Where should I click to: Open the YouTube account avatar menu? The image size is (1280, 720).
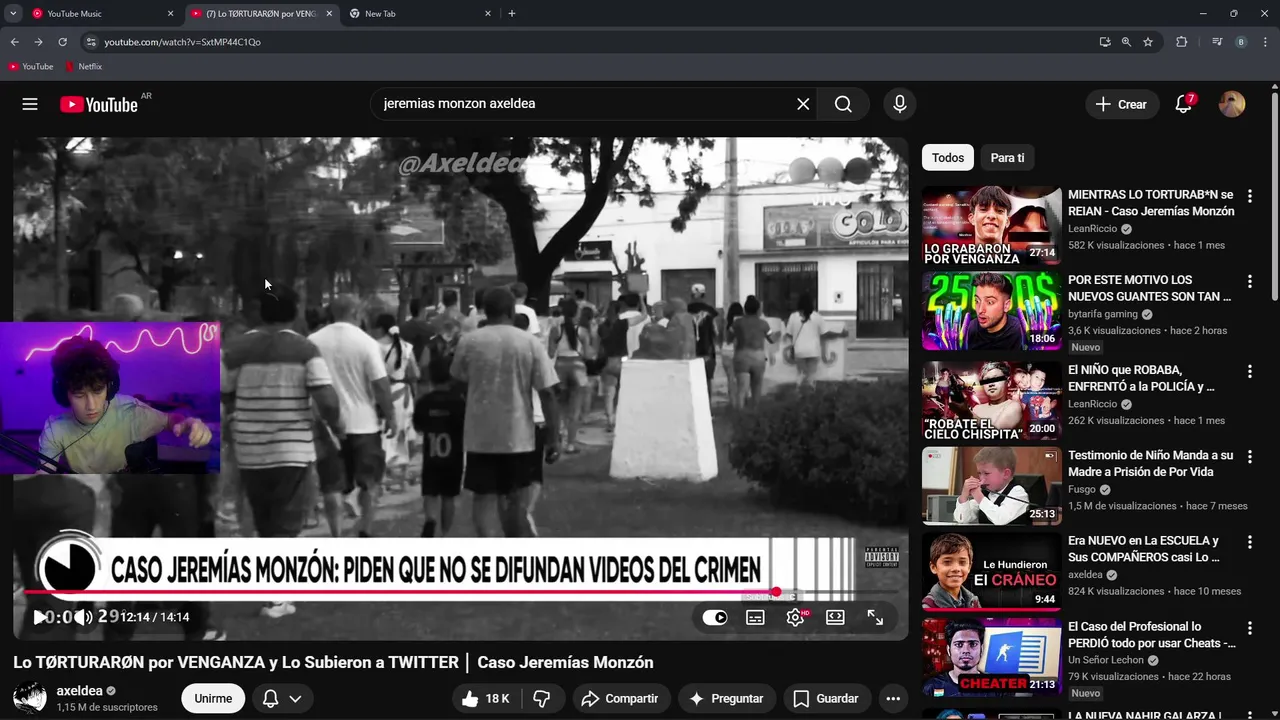point(1232,104)
